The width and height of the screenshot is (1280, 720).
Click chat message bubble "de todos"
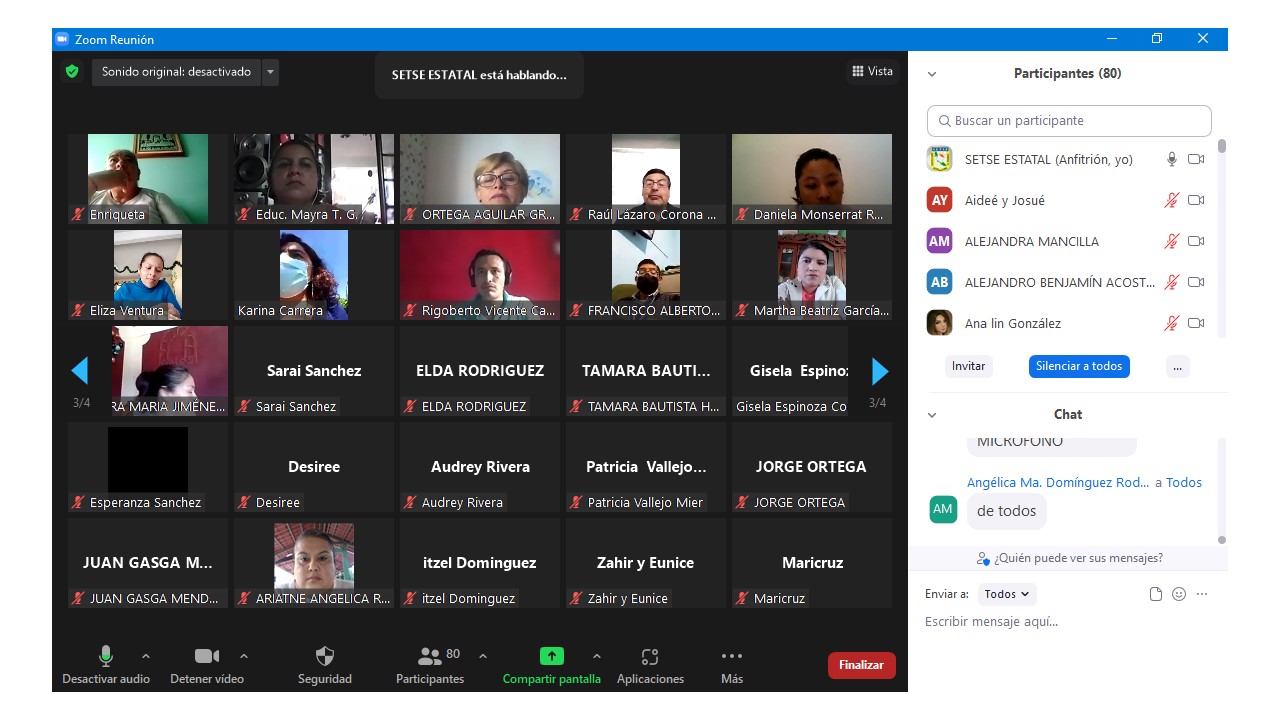pos(1006,511)
